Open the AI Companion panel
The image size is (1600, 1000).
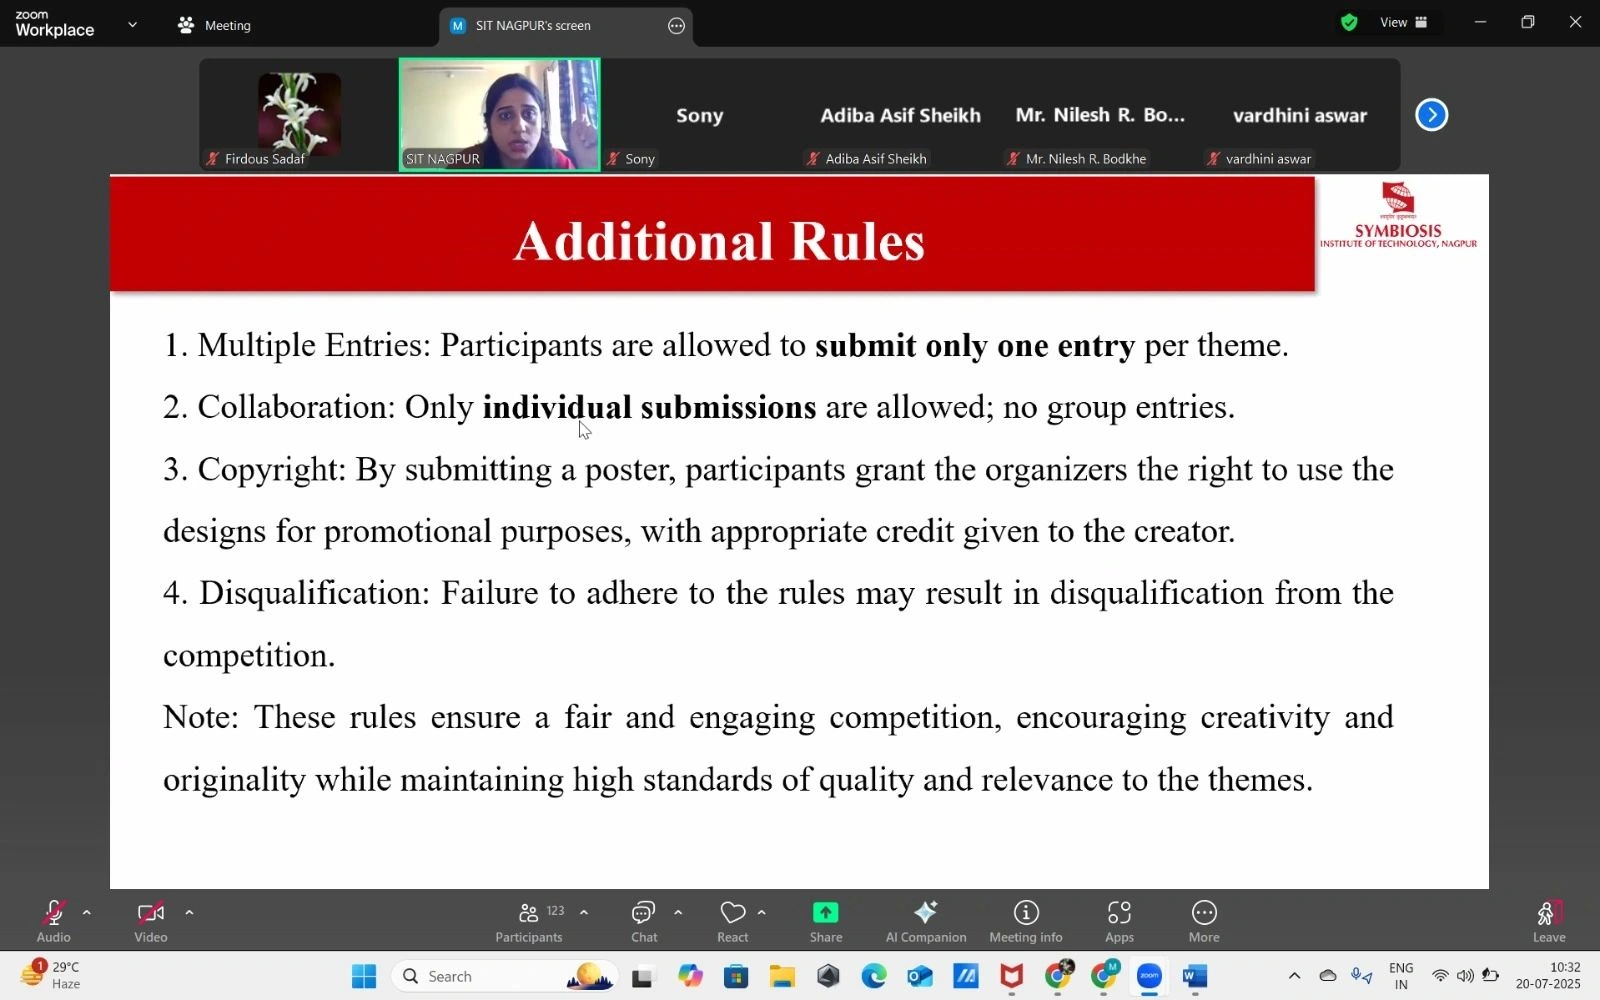(x=925, y=921)
